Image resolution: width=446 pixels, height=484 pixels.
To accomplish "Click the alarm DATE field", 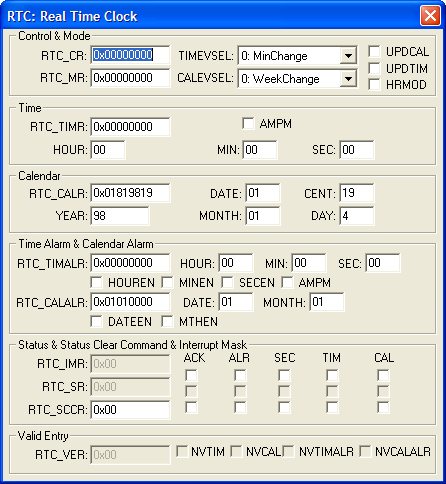I will coord(236,302).
